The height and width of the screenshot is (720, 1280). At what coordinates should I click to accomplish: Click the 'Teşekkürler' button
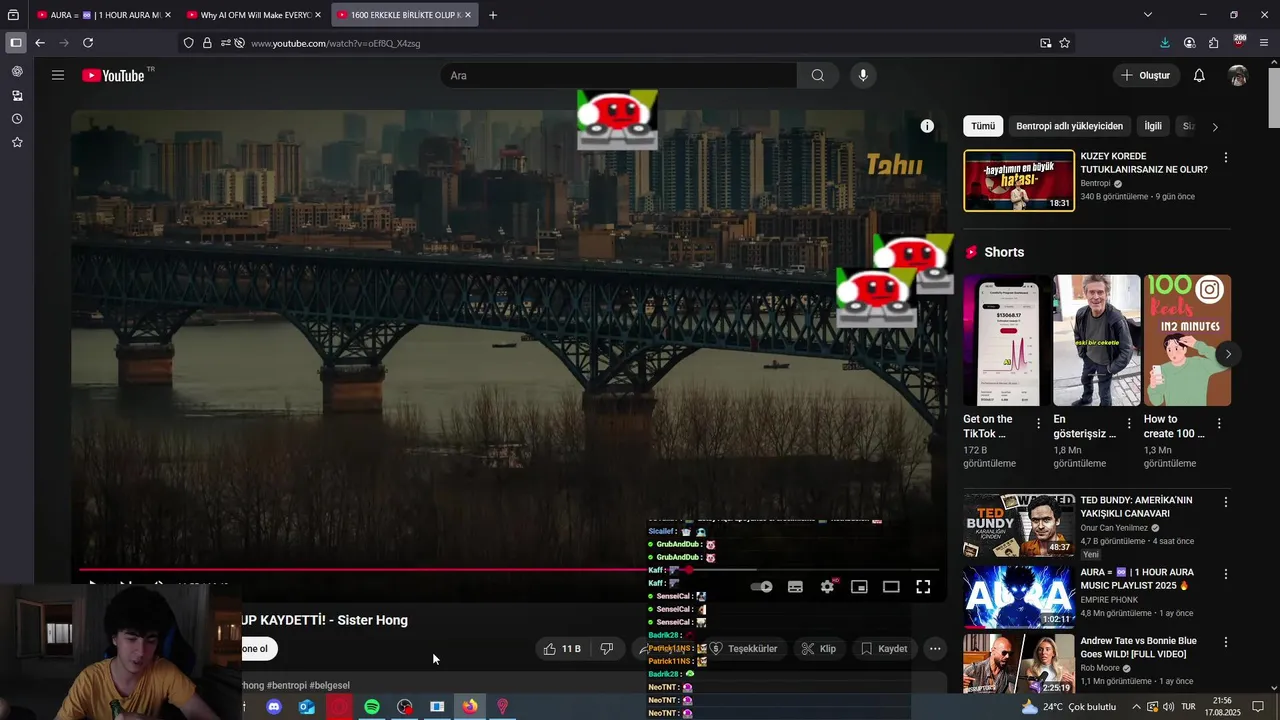click(743, 649)
